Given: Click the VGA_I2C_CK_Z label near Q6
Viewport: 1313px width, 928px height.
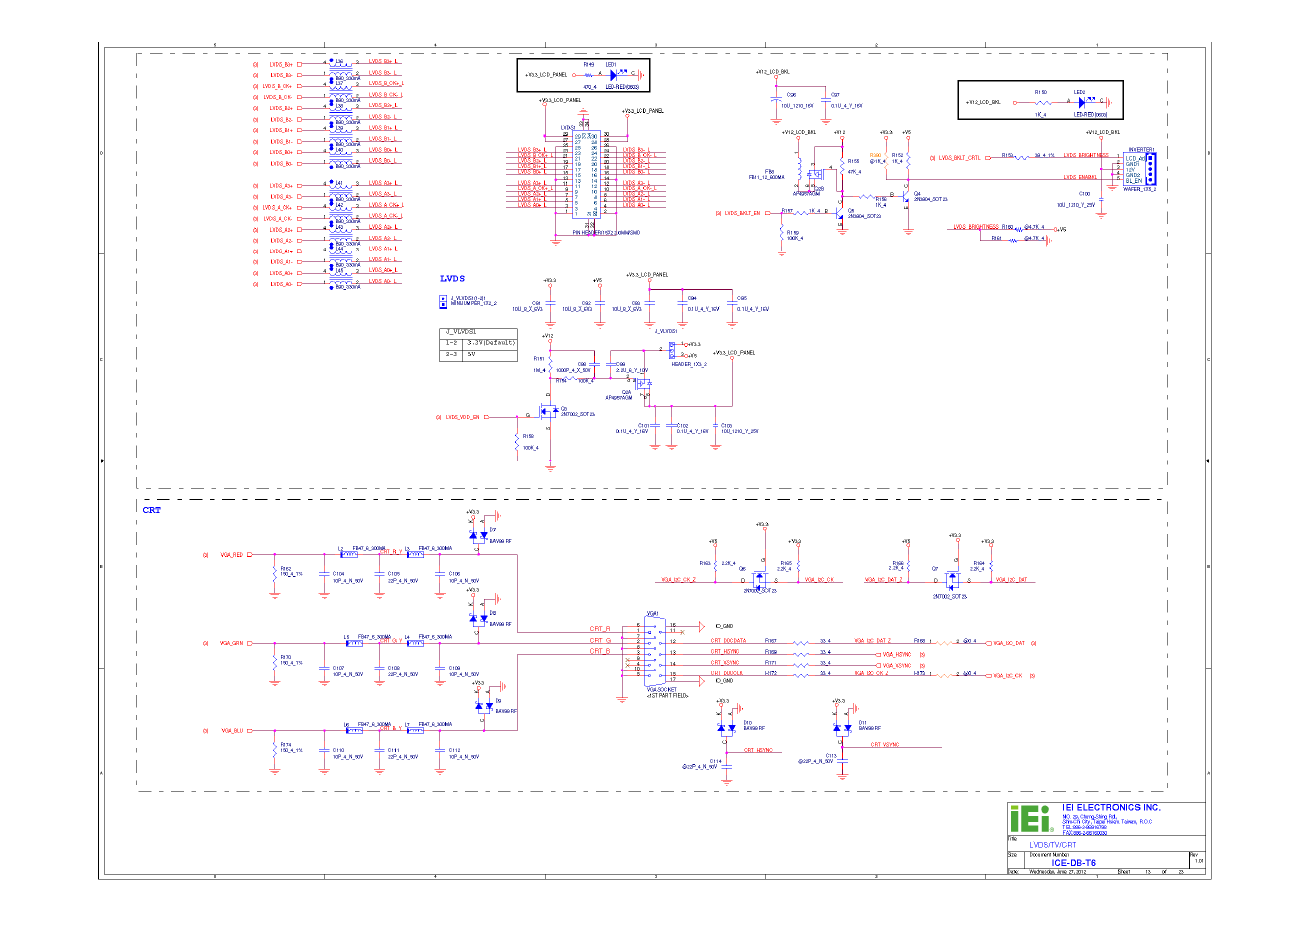Looking at the screenshot, I should [678, 580].
